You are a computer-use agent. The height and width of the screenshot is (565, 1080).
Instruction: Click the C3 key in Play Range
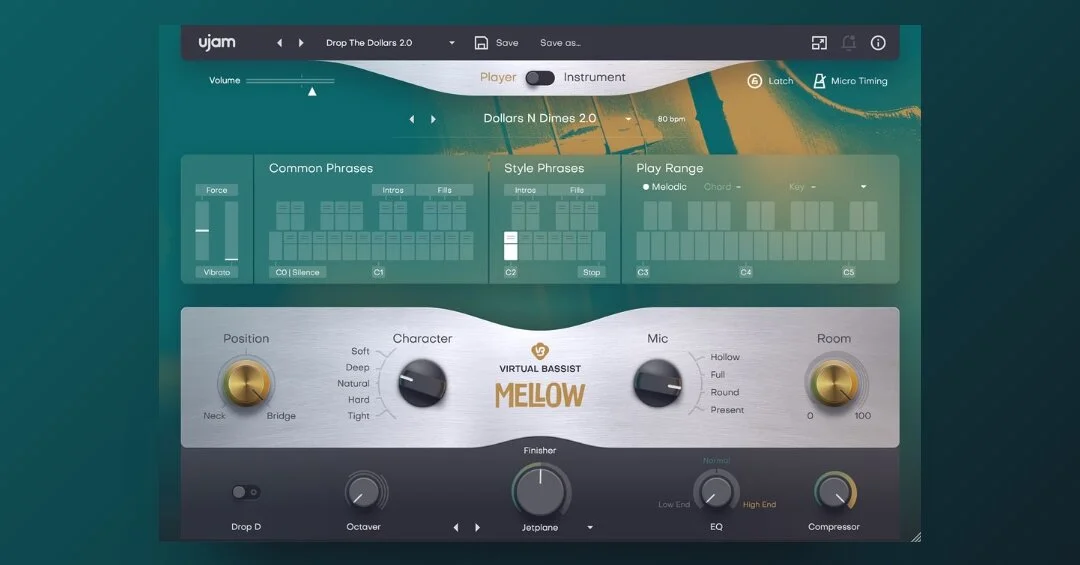click(643, 246)
